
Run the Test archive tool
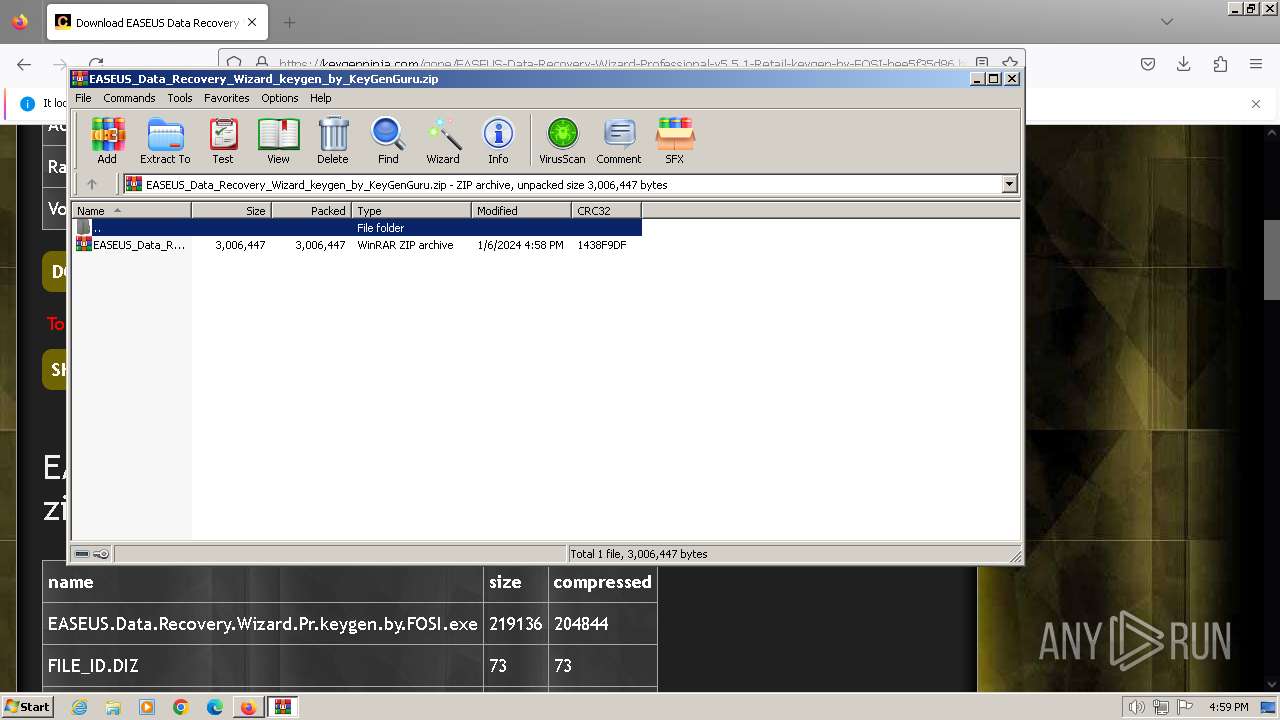pos(222,140)
